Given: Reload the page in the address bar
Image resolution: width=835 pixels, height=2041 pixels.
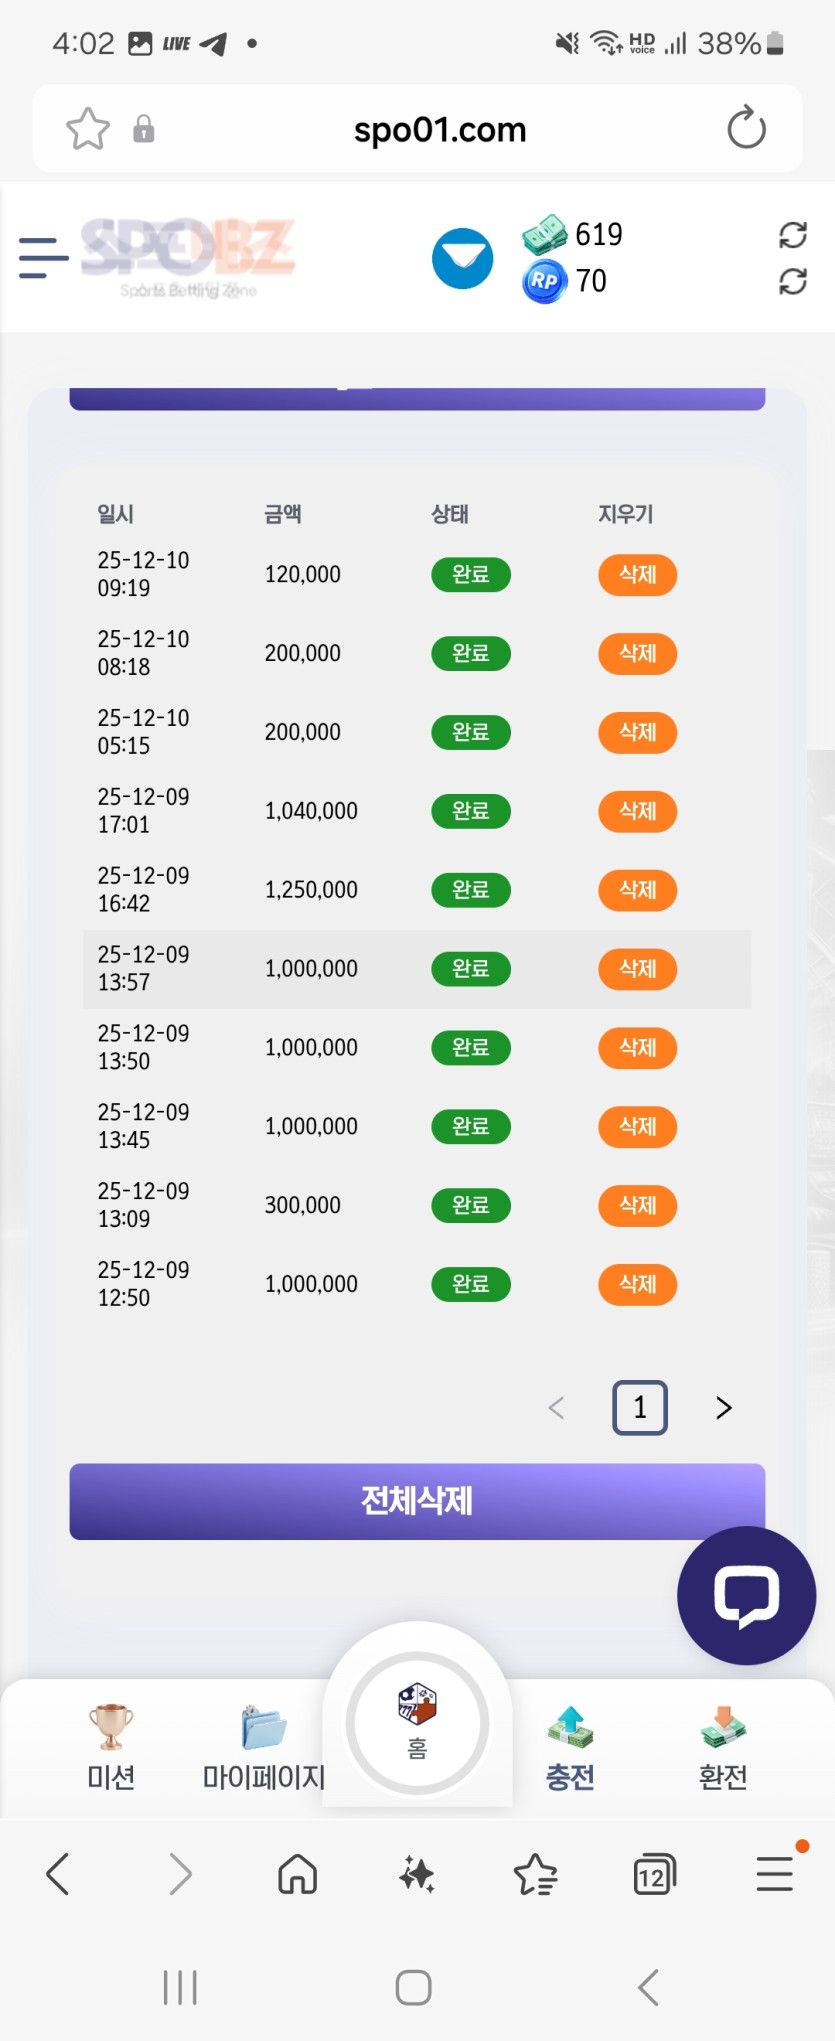Looking at the screenshot, I should (x=746, y=129).
